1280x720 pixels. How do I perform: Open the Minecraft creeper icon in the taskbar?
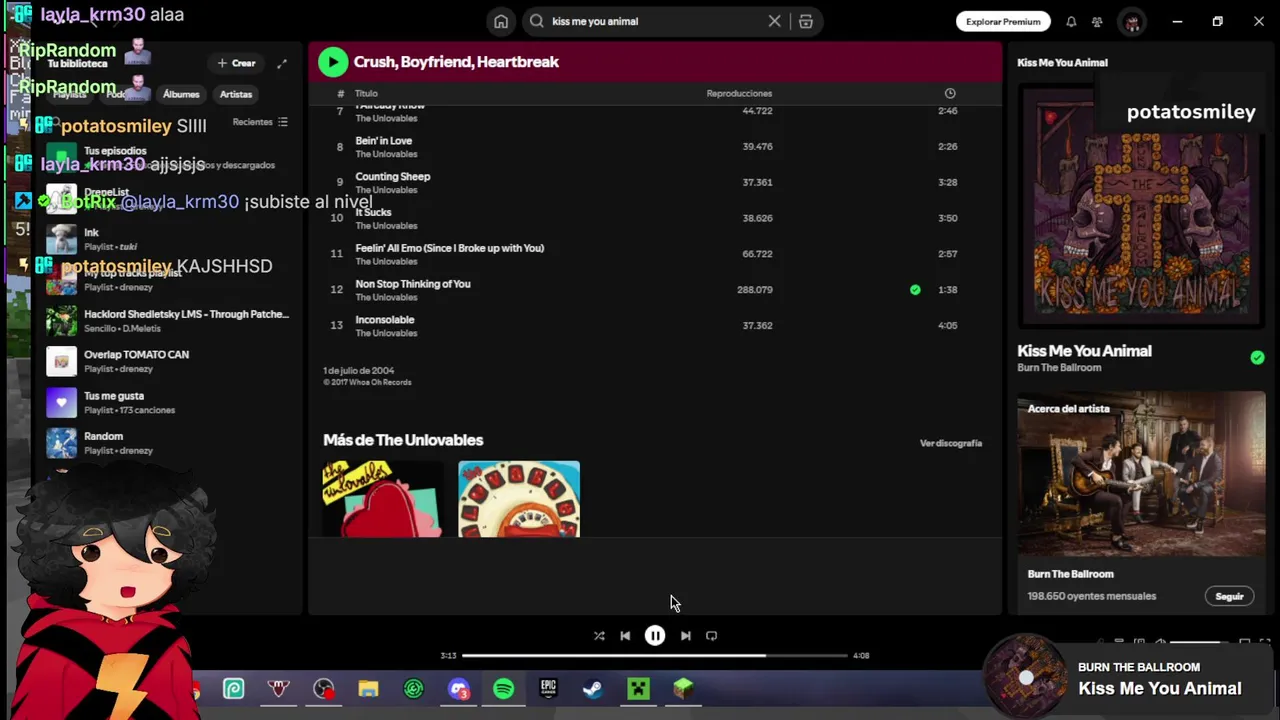pyautogui.click(x=638, y=689)
